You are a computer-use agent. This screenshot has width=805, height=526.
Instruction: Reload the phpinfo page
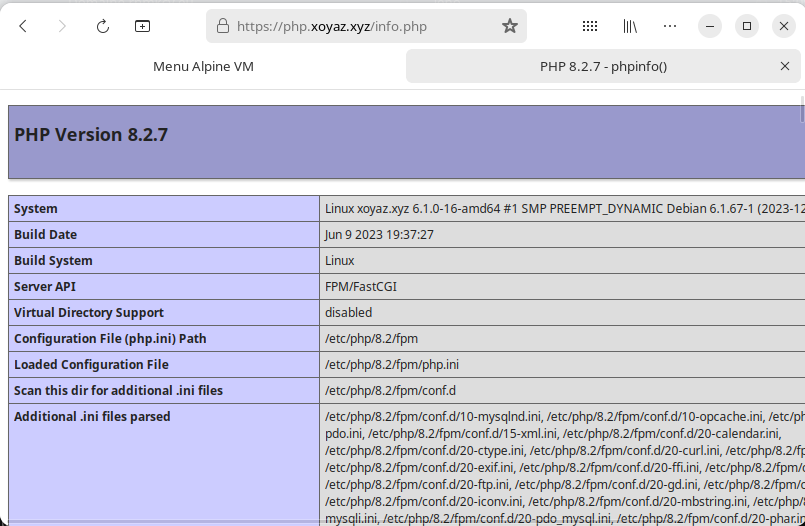102,26
